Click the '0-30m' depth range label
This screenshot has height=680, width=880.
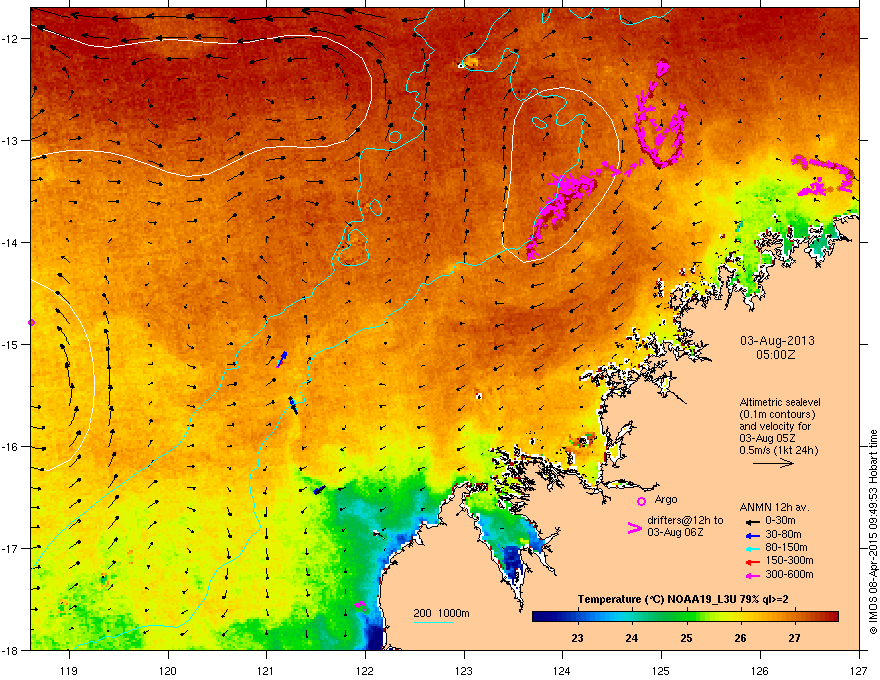[780, 521]
